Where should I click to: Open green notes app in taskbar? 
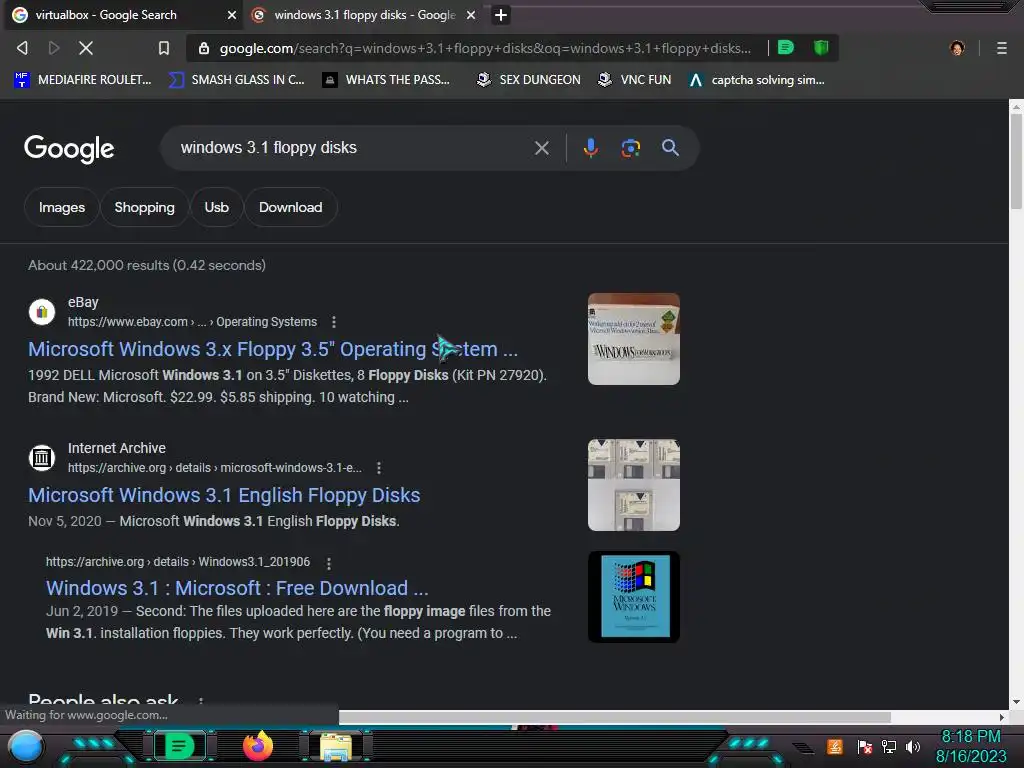coord(179,746)
